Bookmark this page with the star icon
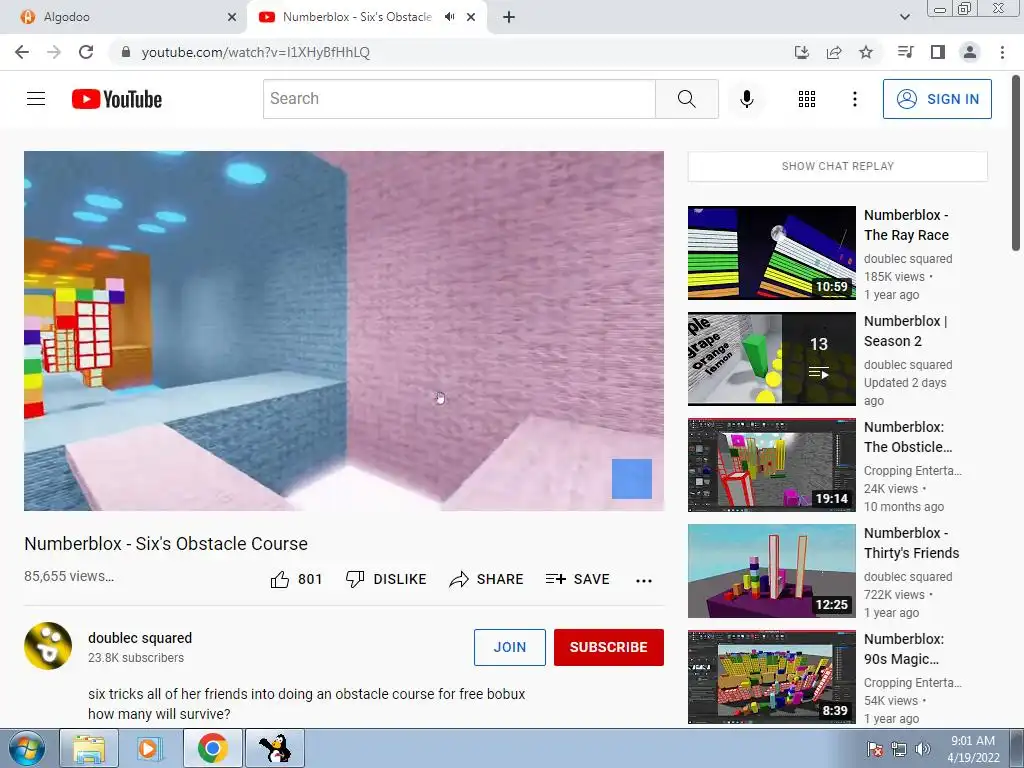Screen dimensions: 1024x768 [x=866, y=52]
